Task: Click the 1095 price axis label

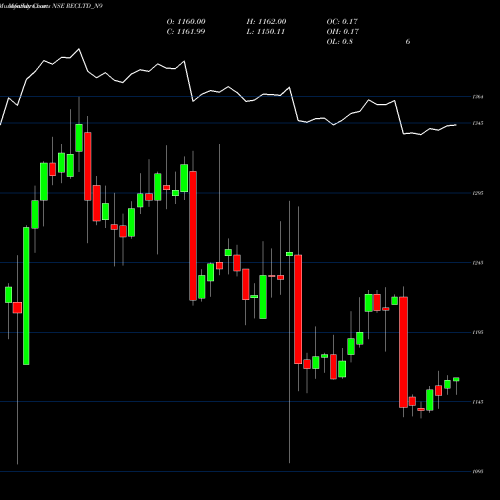Action: 478,471
